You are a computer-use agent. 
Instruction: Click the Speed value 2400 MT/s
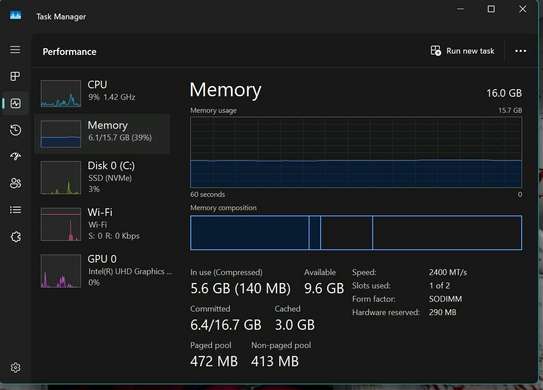coord(448,272)
